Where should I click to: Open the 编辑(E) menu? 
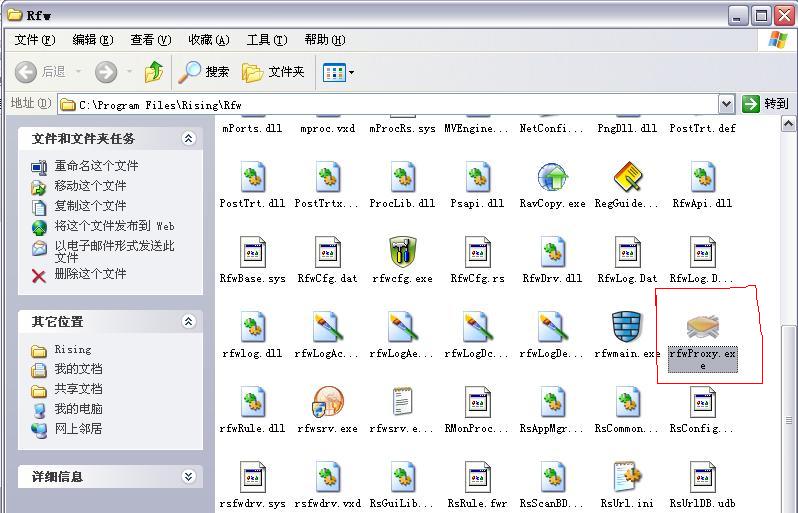tap(93, 40)
